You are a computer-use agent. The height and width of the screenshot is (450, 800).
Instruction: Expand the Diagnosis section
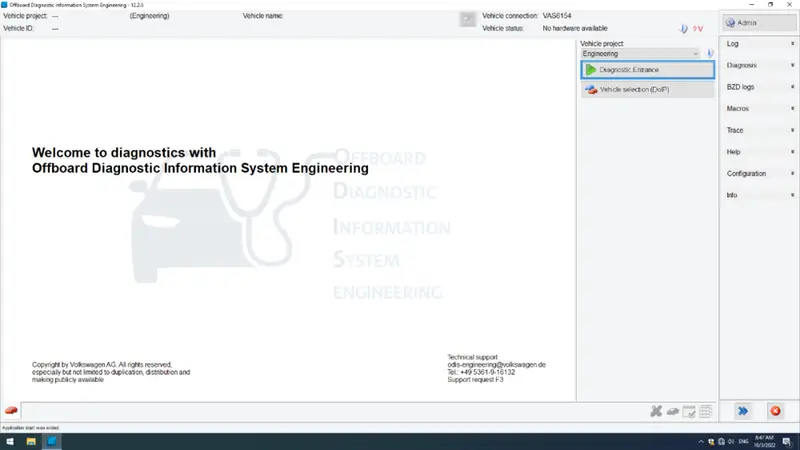pyautogui.click(x=759, y=65)
